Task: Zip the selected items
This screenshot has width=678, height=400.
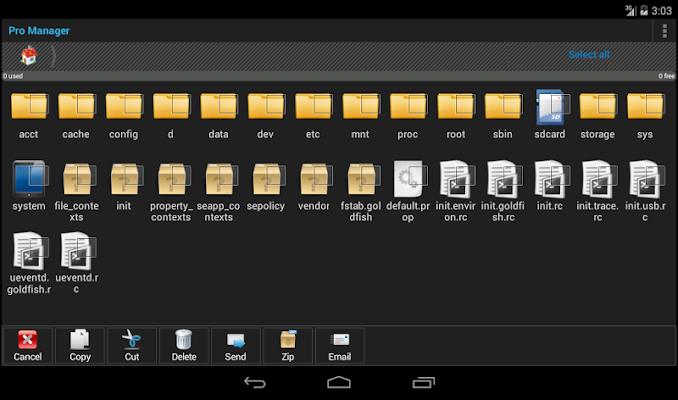Action: [288, 346]
